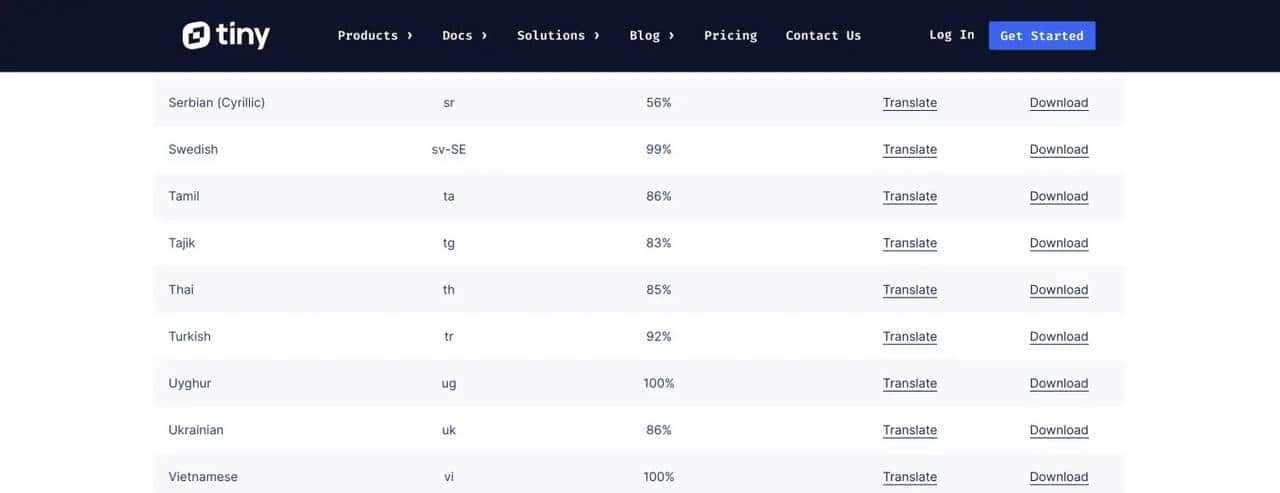Open Contact Us page
This screenshot has height=493, width=1280.
point(823,36)
